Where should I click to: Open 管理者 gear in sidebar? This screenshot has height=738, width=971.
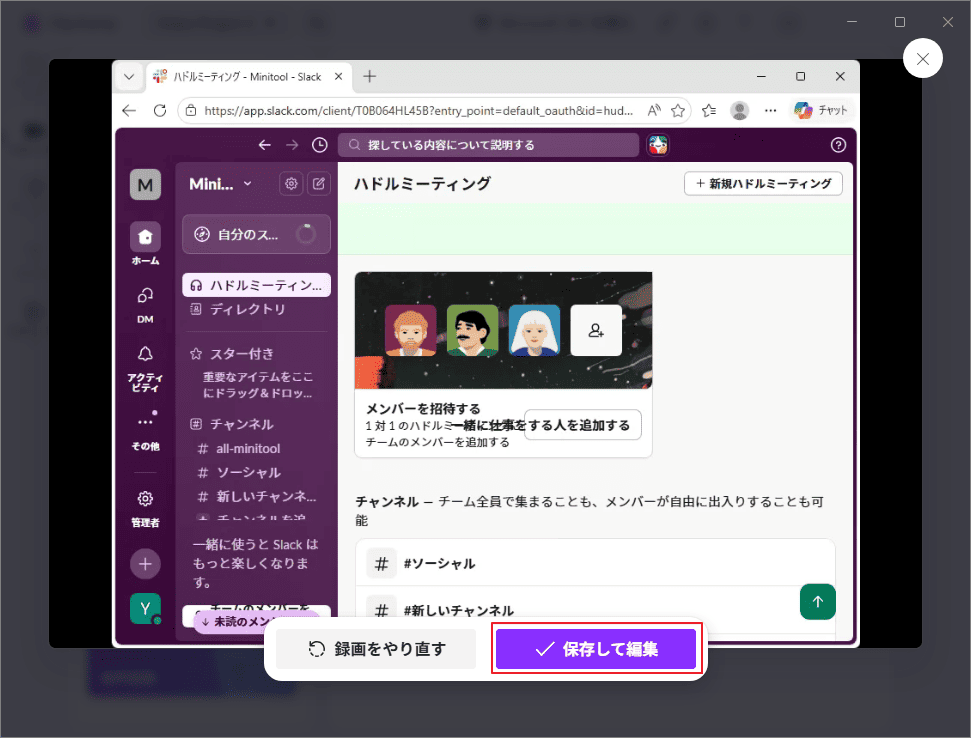pyautogui.click(x=145, y=509)
